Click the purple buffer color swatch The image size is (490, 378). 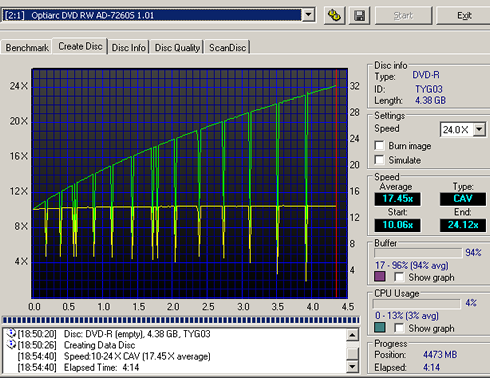click(380, 276)
